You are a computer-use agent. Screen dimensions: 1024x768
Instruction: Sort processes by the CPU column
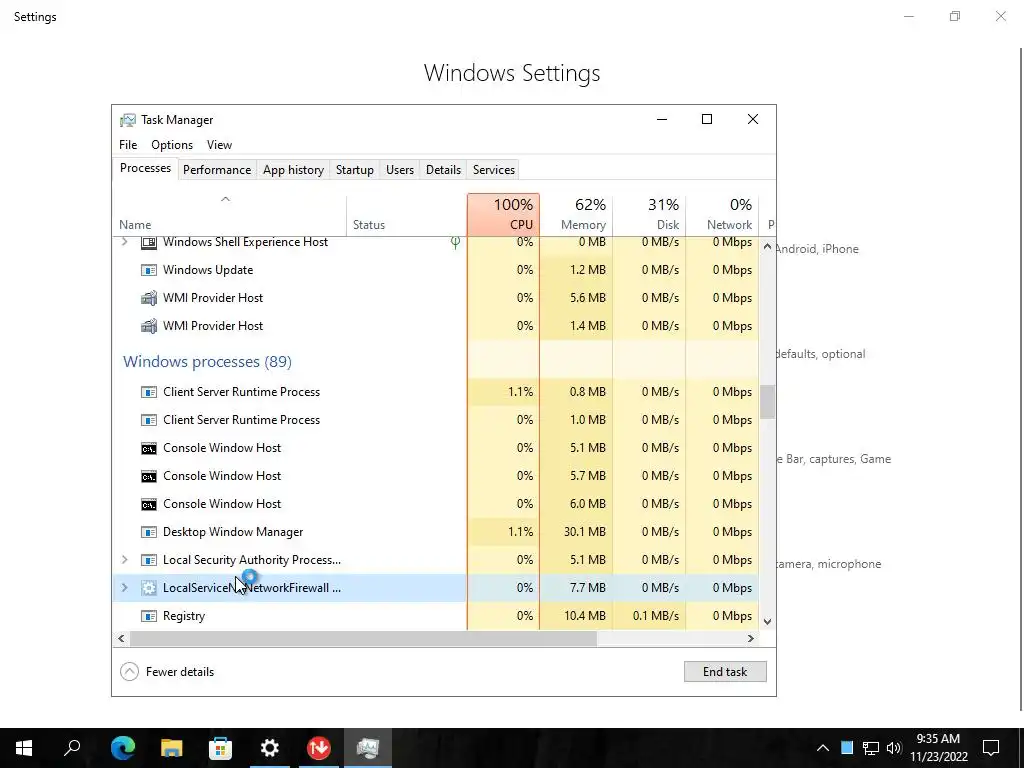coord(504,215)
